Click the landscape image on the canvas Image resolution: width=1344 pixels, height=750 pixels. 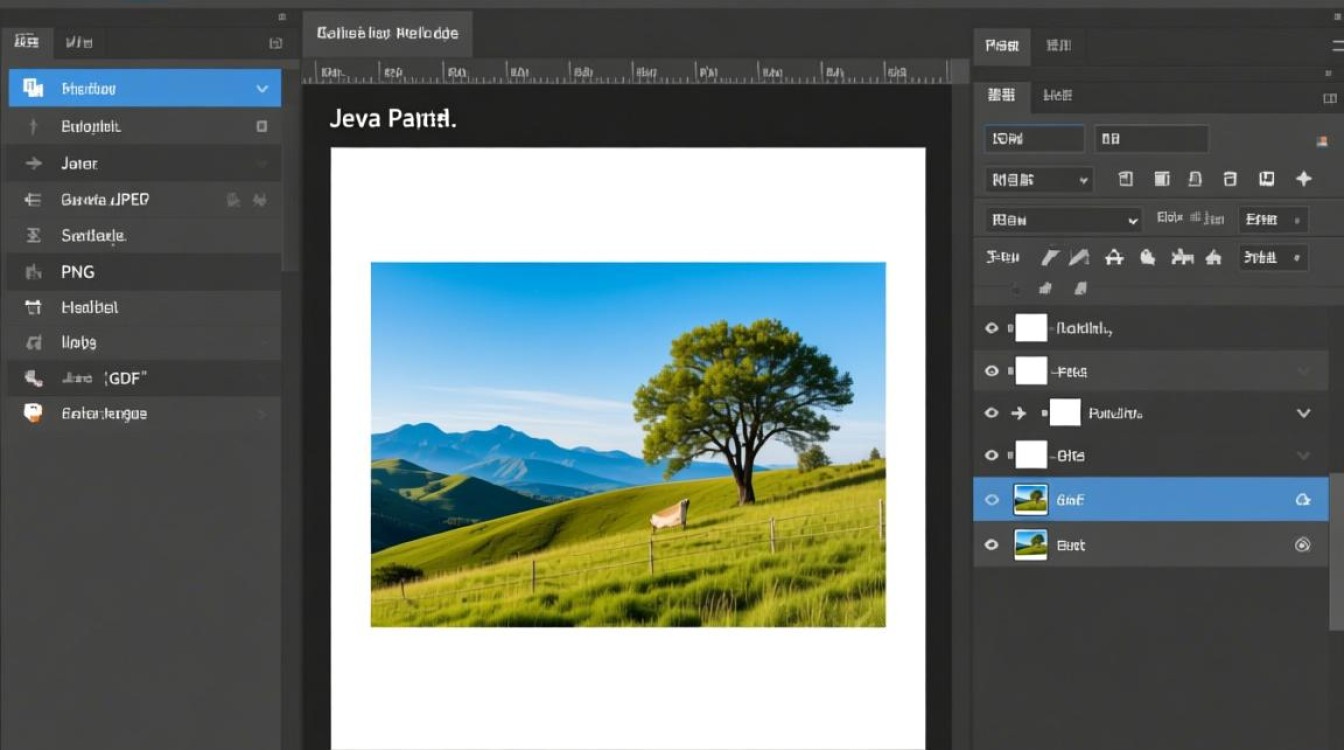628,445
